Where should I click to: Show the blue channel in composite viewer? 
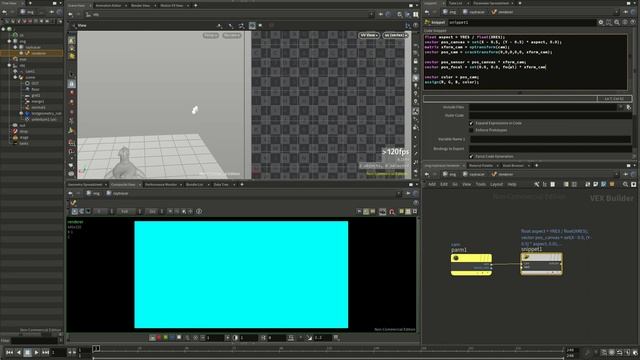click(x=172, y=338)
